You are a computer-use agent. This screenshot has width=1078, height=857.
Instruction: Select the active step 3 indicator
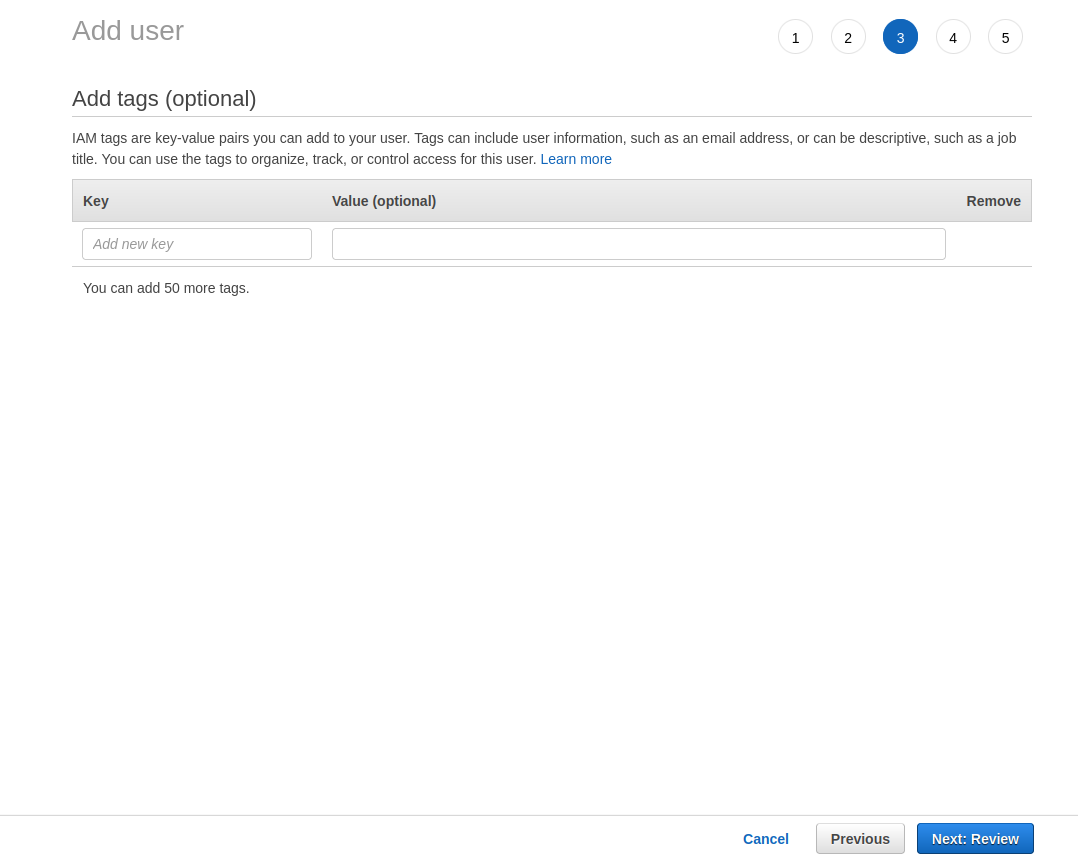point(900,37)
